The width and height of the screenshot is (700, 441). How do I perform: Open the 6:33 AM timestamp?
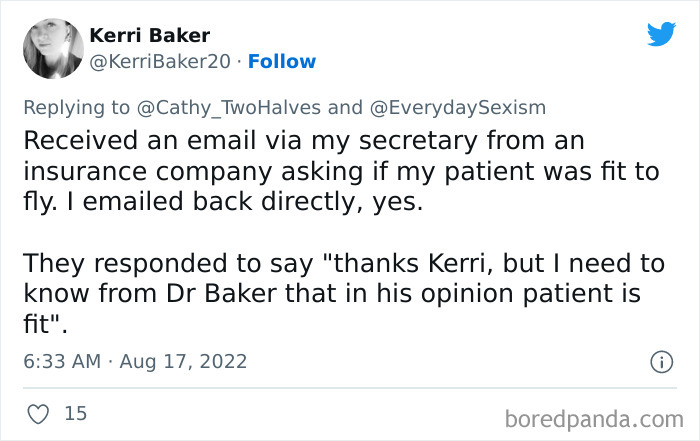pyautogui.click(x=61, y=361)
